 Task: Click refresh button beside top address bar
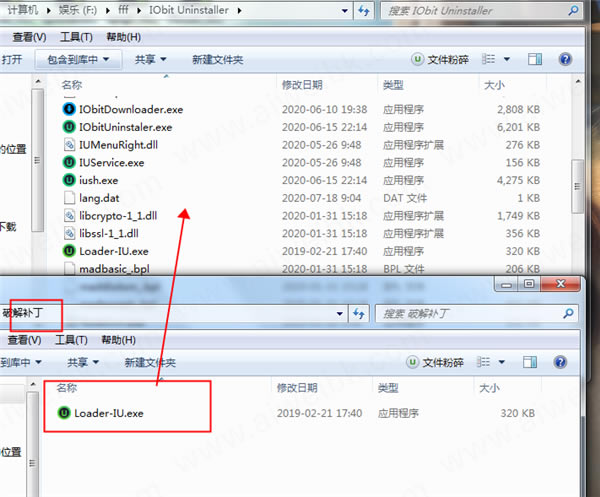364,11
